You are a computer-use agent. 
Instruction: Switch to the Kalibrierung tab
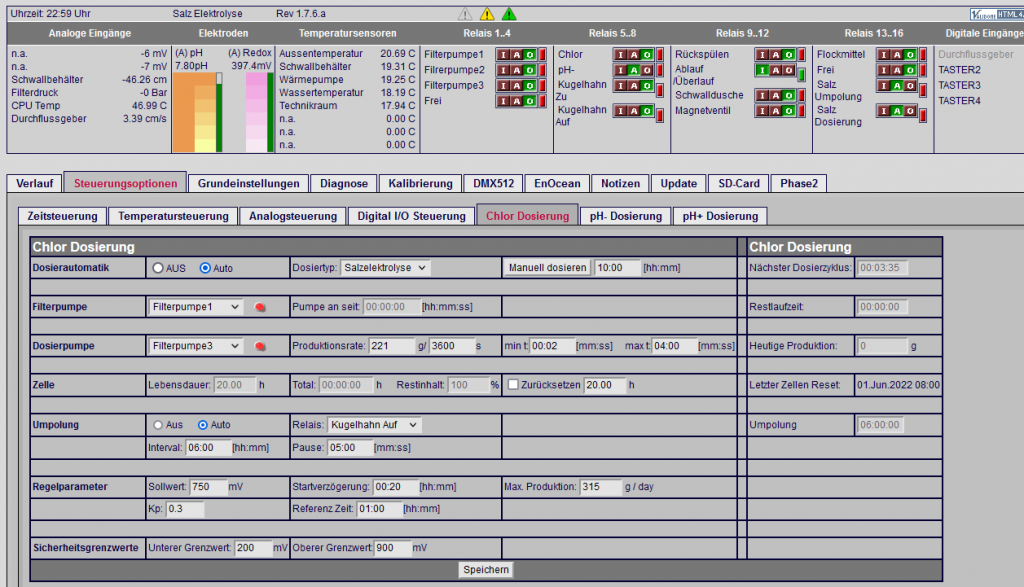[x=421, y=183]
